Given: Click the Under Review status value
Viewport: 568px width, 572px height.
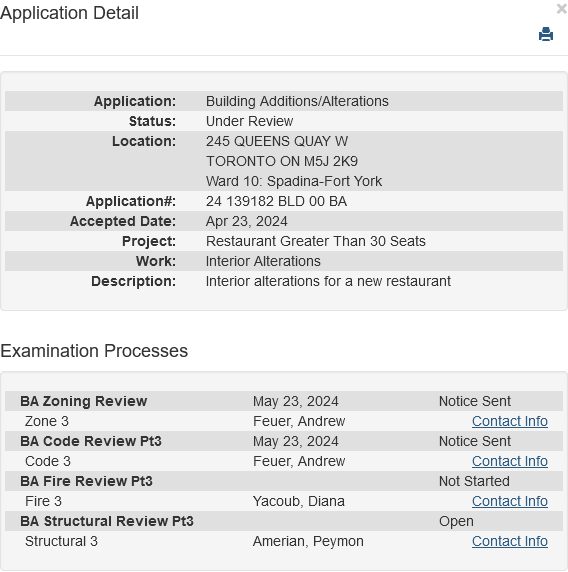Looking at the screenshot, I should [x=249, y=121].
